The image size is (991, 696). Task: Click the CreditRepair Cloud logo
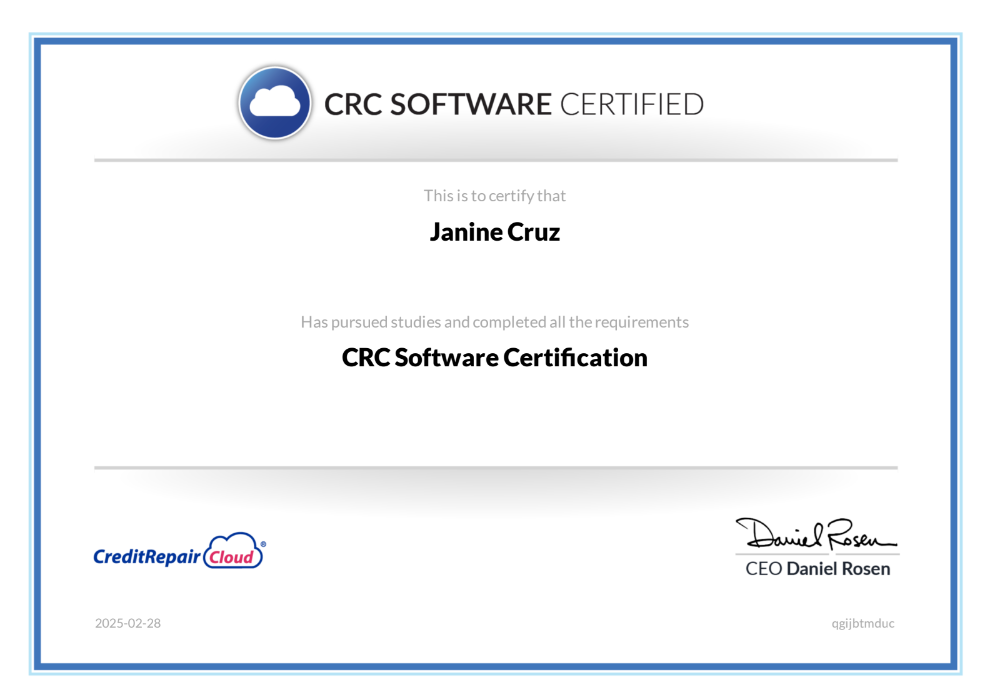pos(180,551)
